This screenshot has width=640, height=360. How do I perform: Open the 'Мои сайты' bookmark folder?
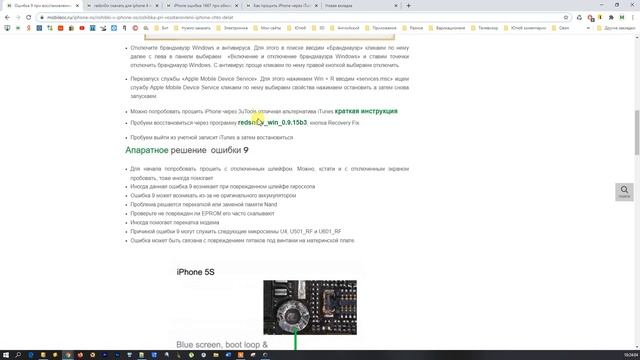[267, 28]
